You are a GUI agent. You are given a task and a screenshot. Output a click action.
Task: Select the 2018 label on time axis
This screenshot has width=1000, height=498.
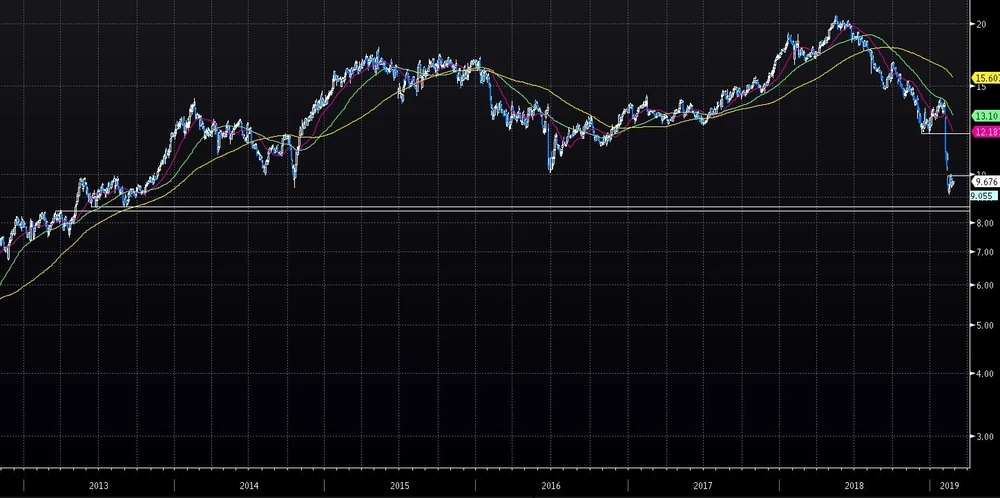tap(853, 485)
